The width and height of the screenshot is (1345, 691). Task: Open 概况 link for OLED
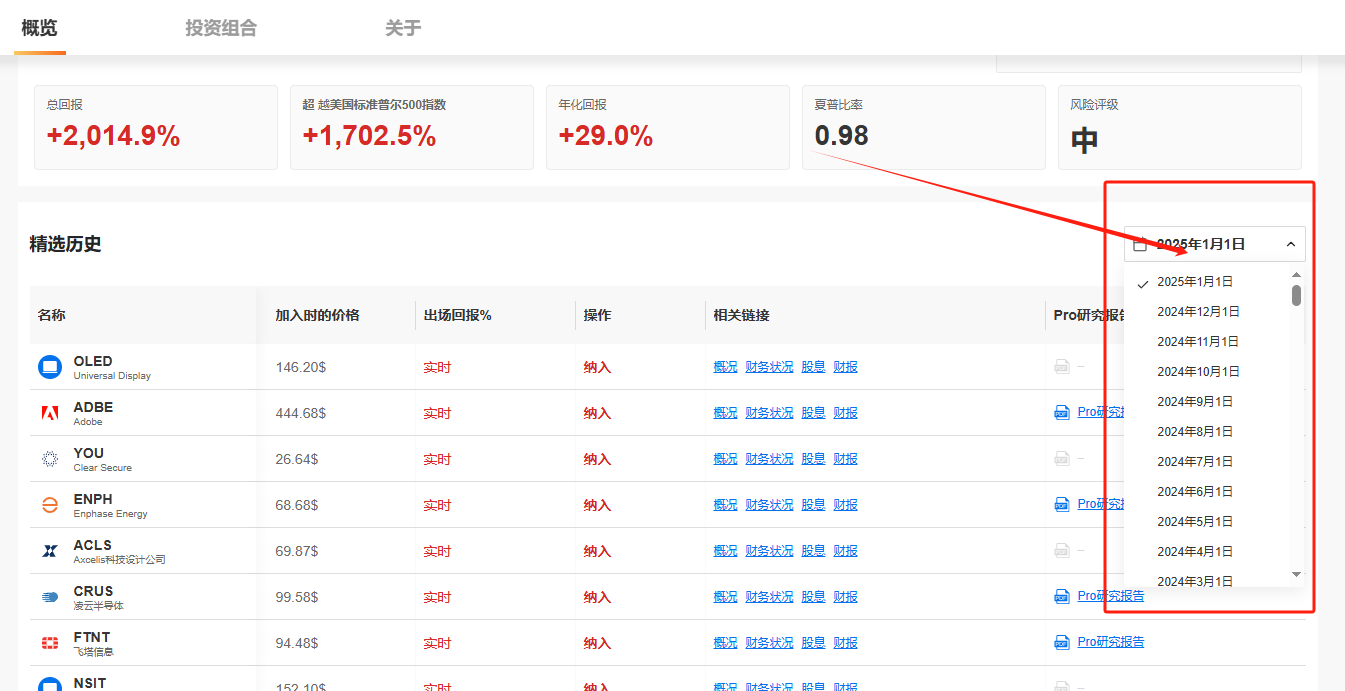click(725, 367)
